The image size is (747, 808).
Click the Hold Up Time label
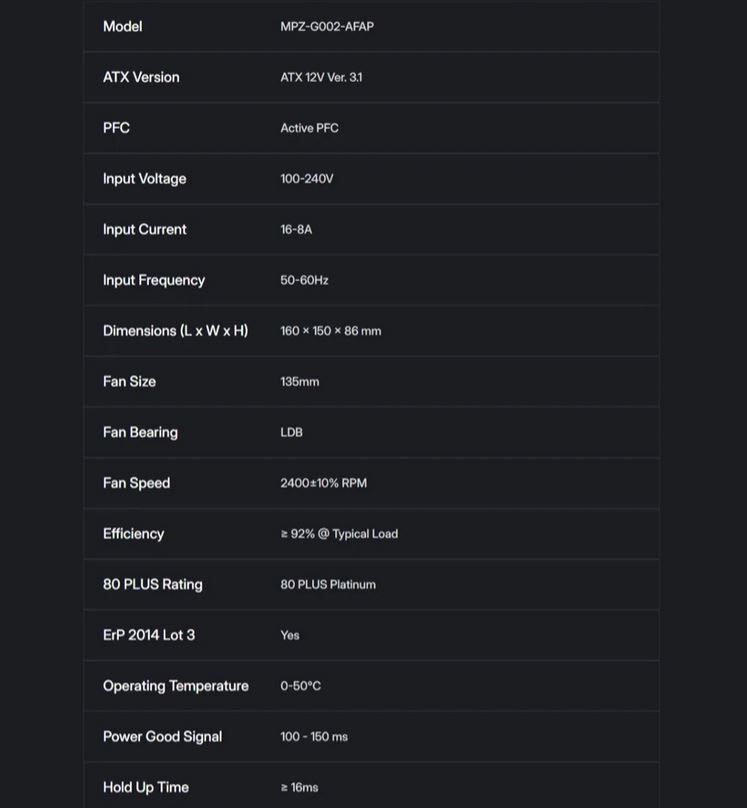145,788
